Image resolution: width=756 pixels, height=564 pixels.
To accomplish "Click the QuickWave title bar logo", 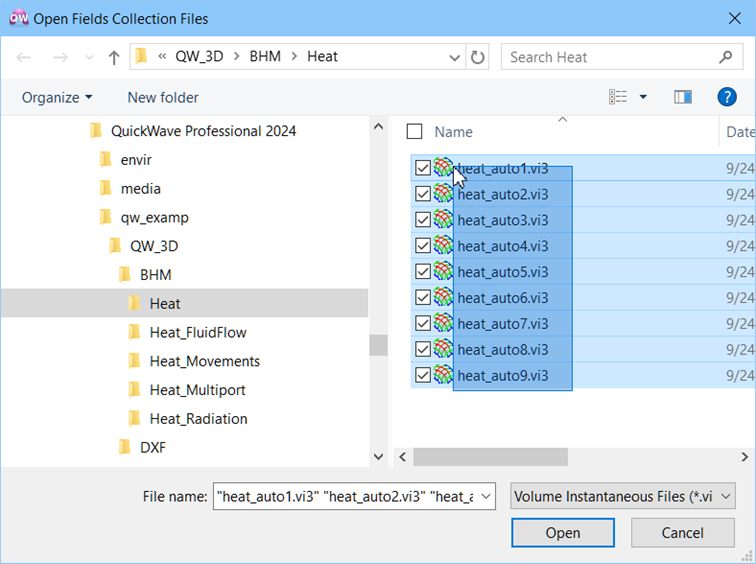I will point(19,18).
